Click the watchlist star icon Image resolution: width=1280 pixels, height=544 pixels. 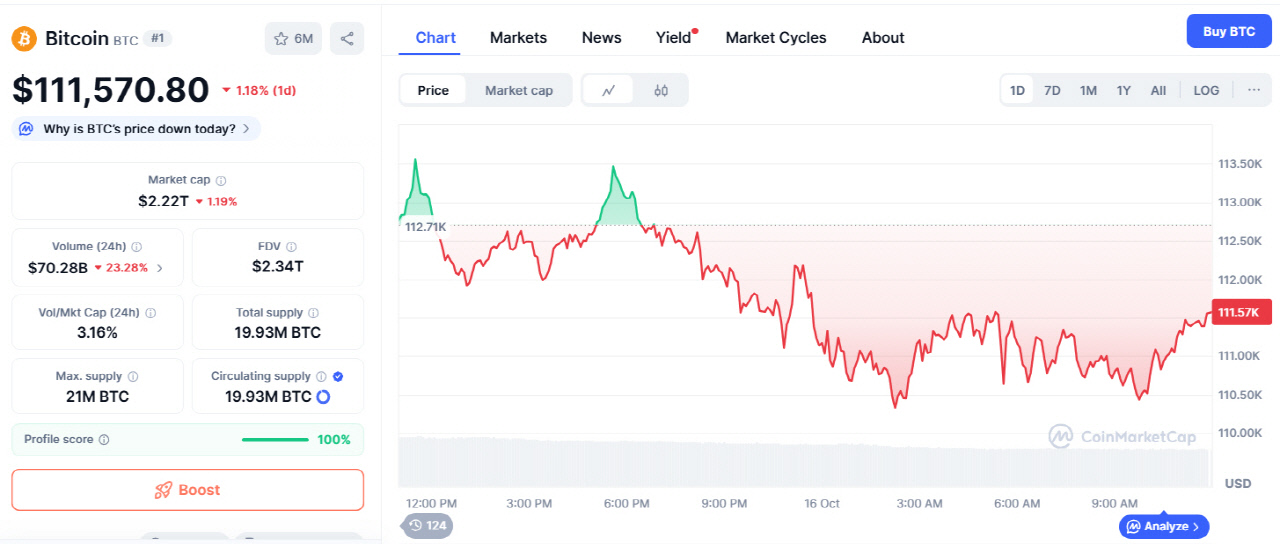click(279, 39)
